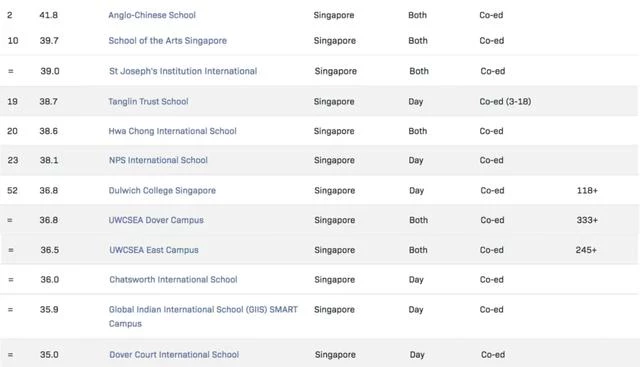Visit St Joseph's Institution International page

click(x=183, y=71)
